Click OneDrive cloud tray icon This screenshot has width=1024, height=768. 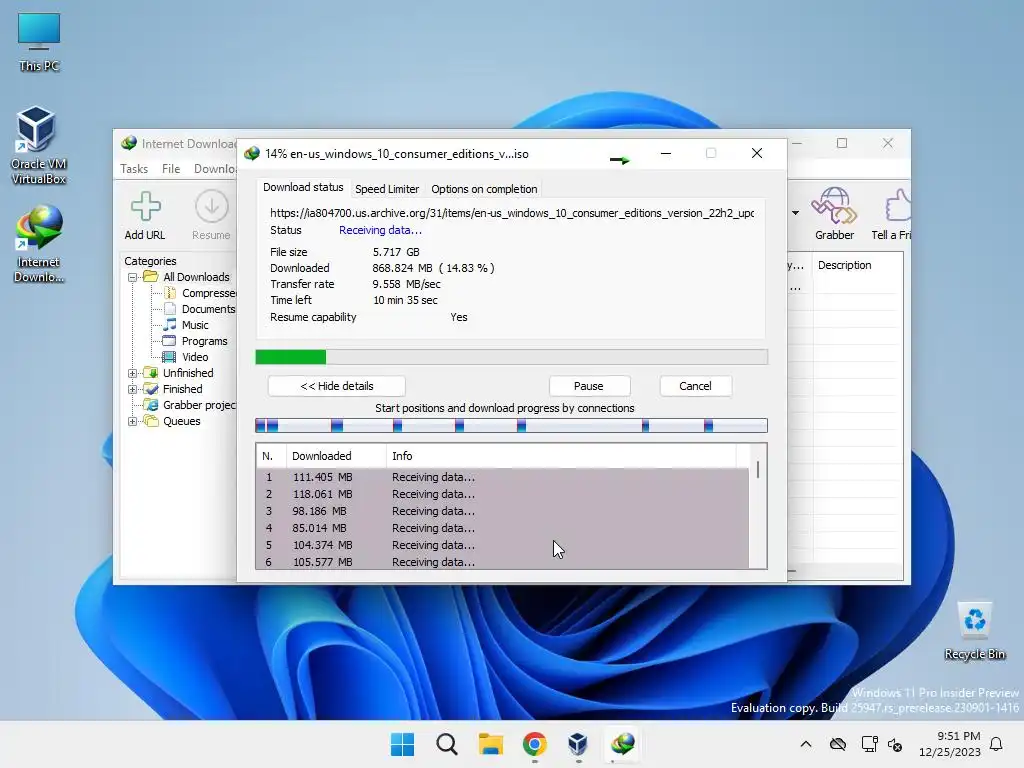click(838, 744)
